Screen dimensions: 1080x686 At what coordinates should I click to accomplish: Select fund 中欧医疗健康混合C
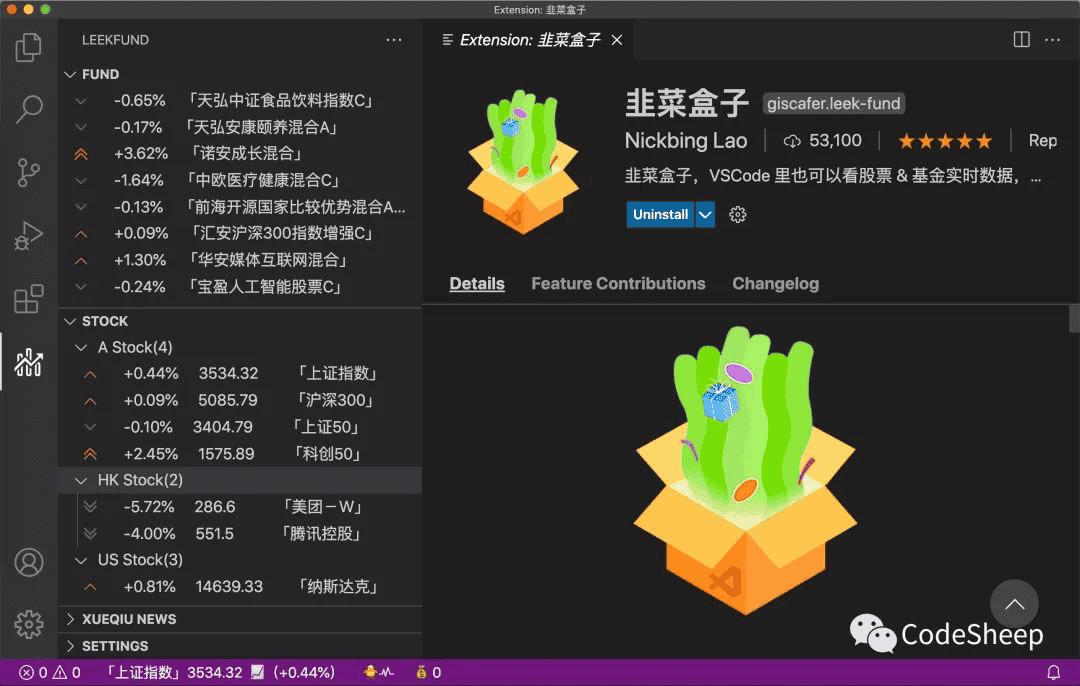(240, 180)
